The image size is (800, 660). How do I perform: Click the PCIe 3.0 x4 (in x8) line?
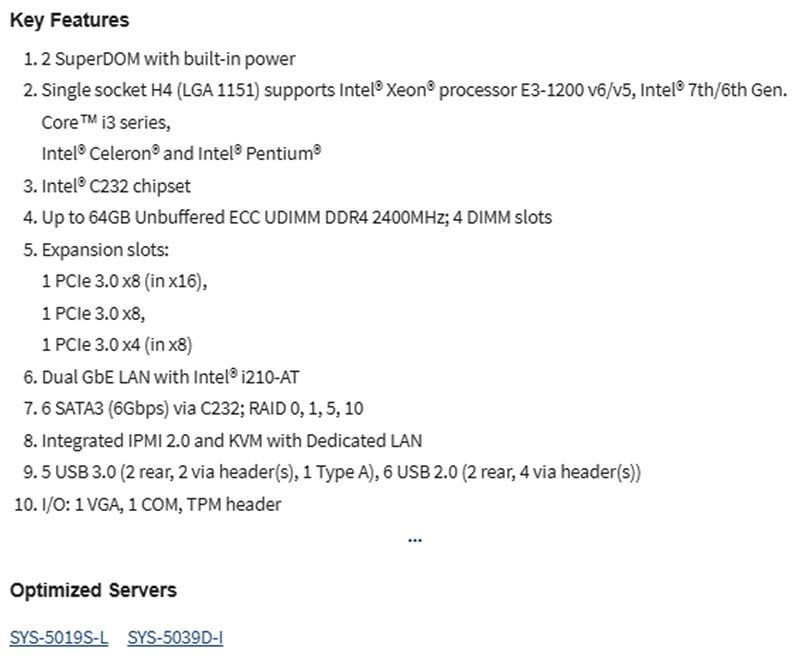coord(117,345)
